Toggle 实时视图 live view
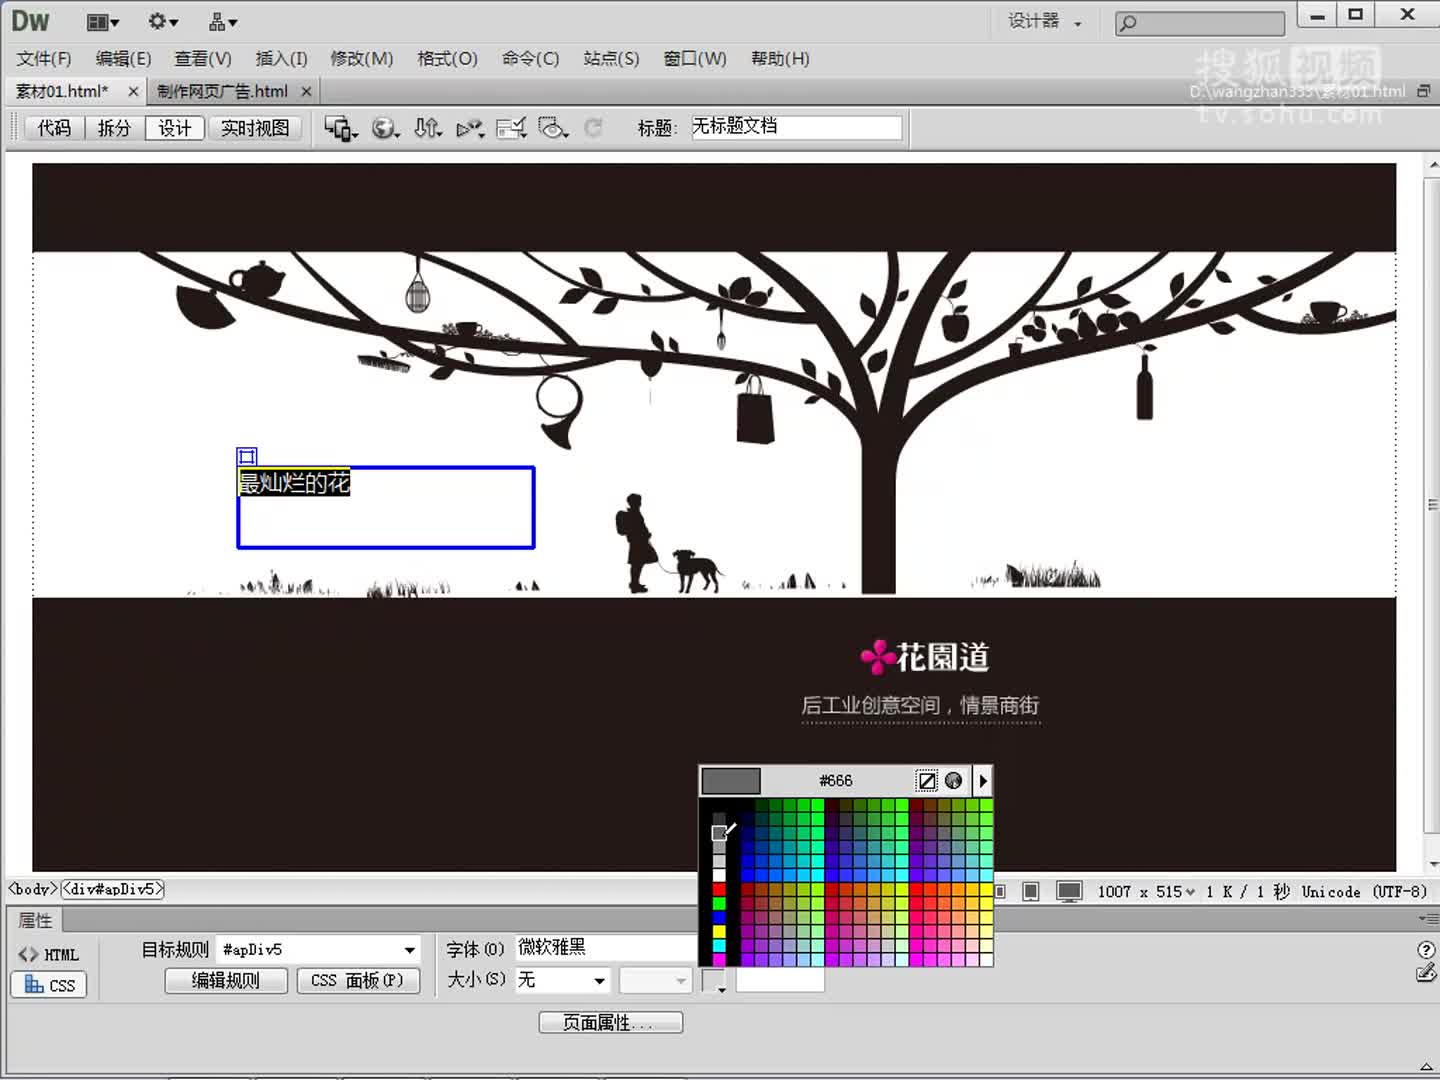The width and height of the screenshot is (1440, 1080). tap(255, 128)
